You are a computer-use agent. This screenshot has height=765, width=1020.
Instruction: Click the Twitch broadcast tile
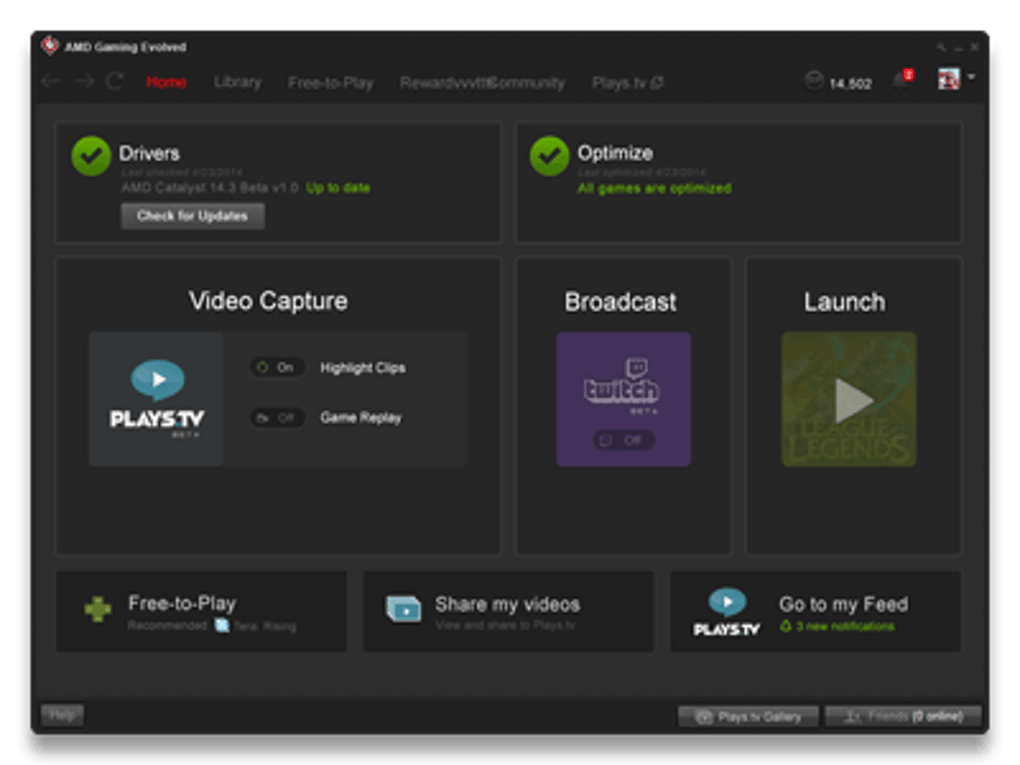(623, 399)
